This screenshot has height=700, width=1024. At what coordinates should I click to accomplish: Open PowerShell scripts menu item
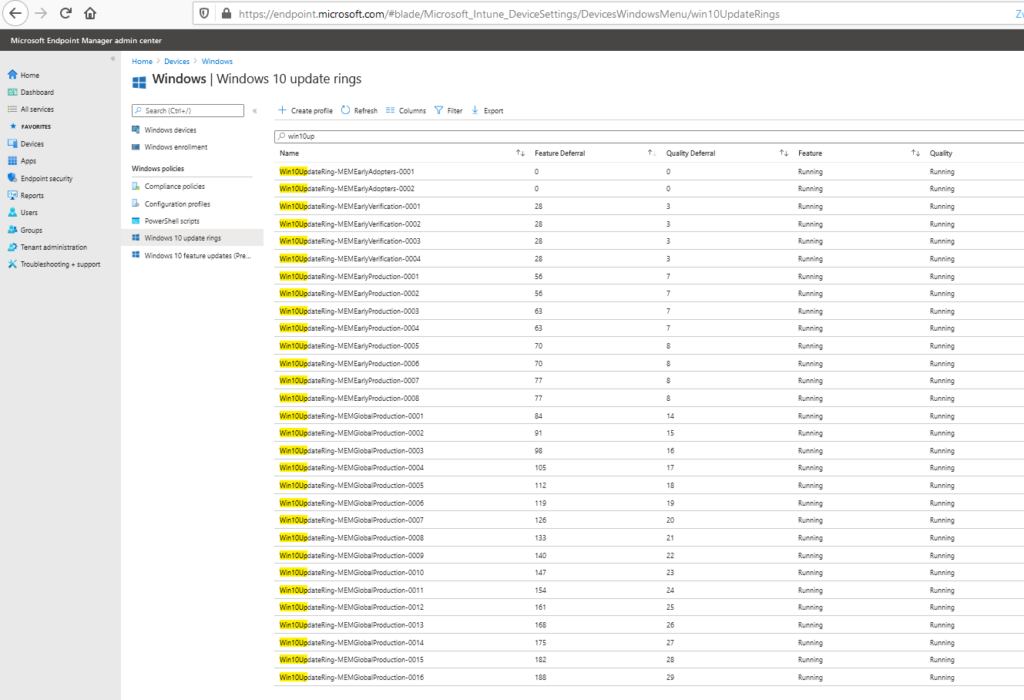pos(172,221)
